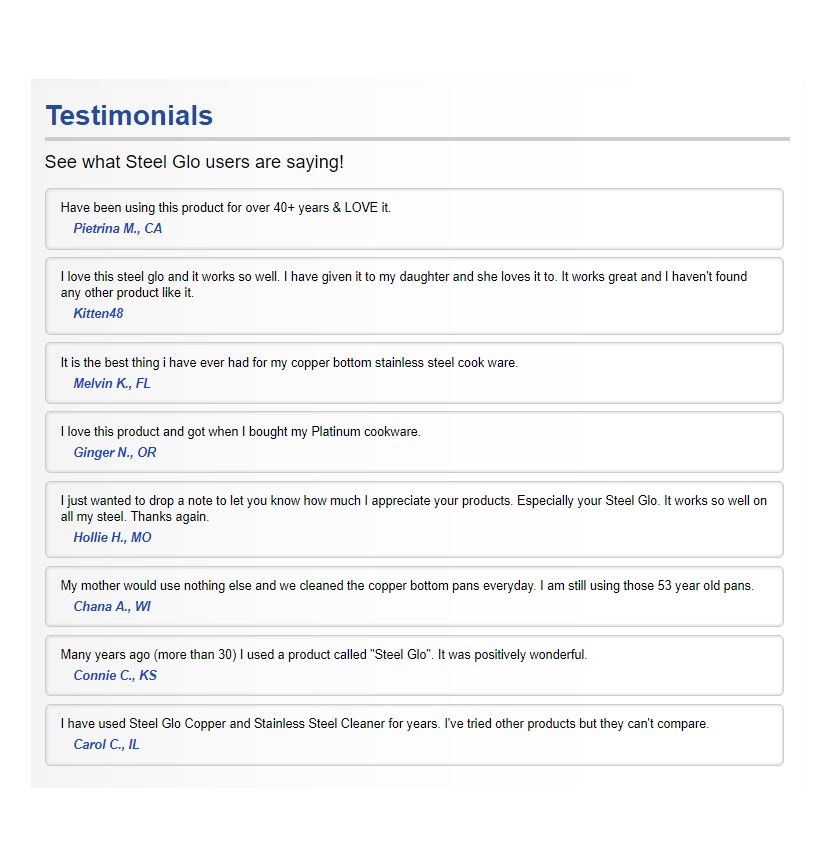Image resolution: width=817 pixels, height=842 pixels.
Task: Click the Carol C., IL author name
Action: (x=106, y=744)
